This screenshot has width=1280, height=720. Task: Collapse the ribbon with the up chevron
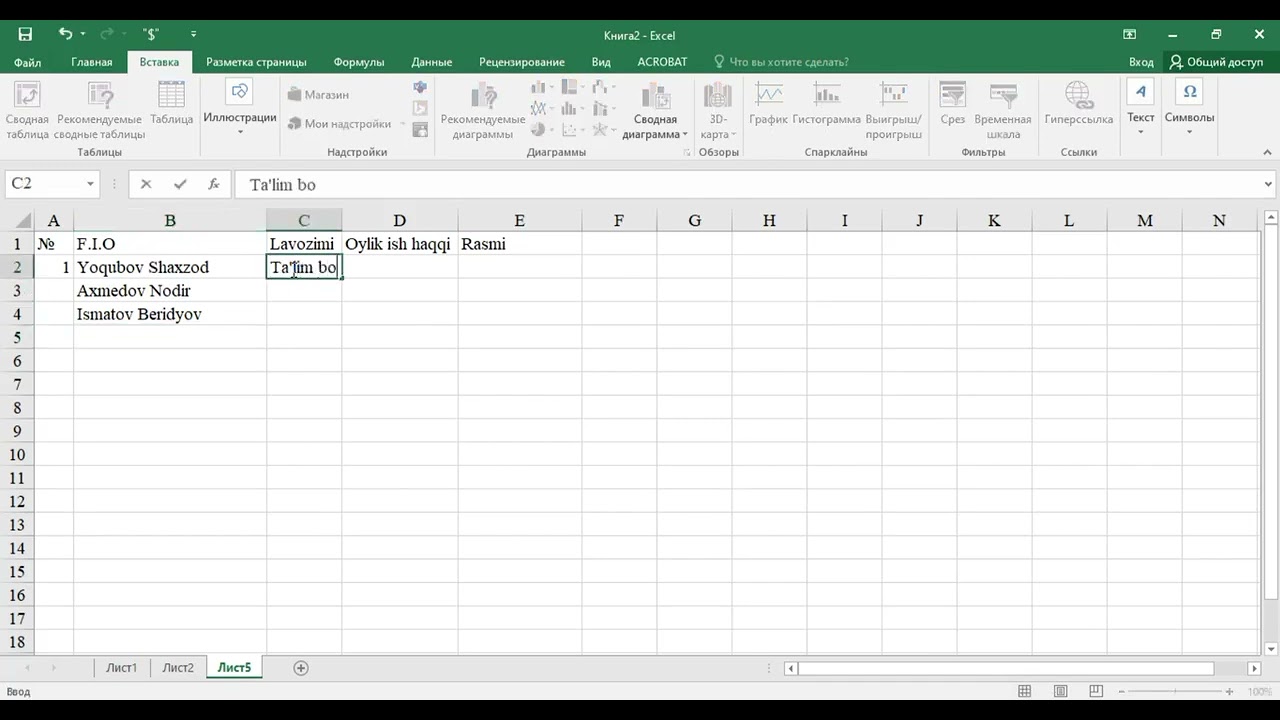click(x=1267, y=153)
